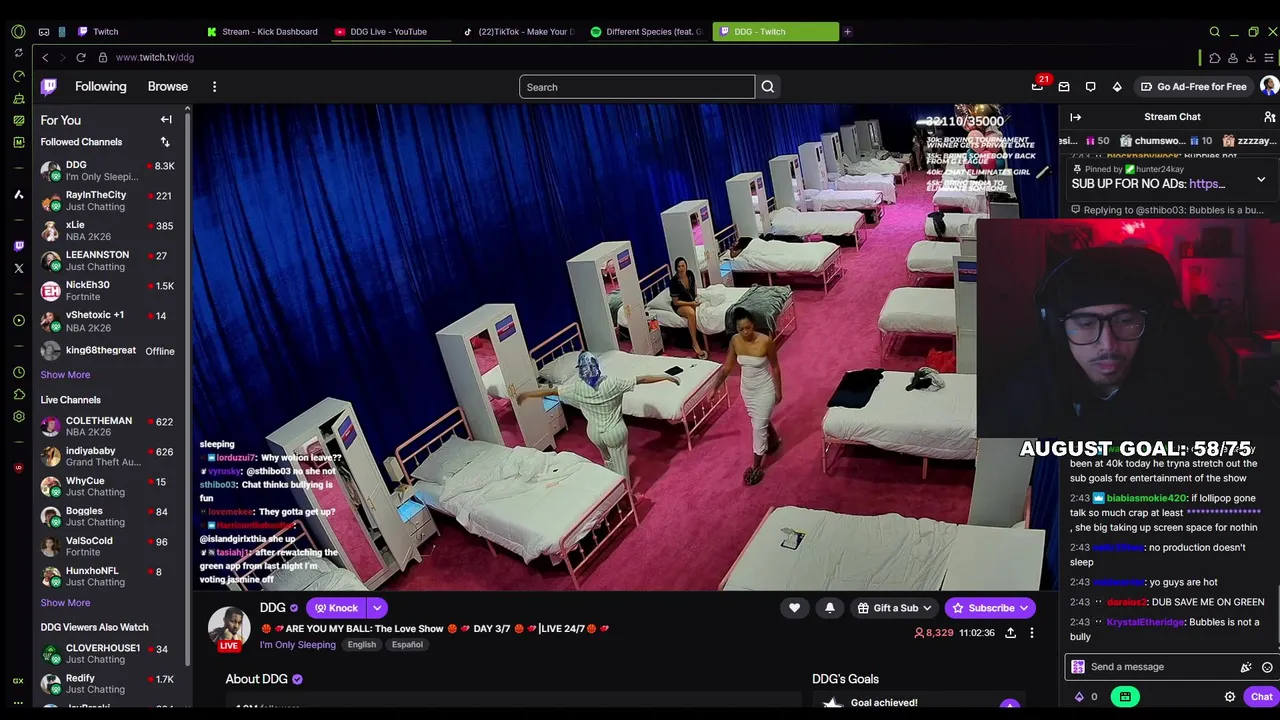Image resolution: width=1280 pixels, height=720 pixels.
Task: Open indiyababy channel in sidebar
Action: pyautogui.click(x=108, y=457)
